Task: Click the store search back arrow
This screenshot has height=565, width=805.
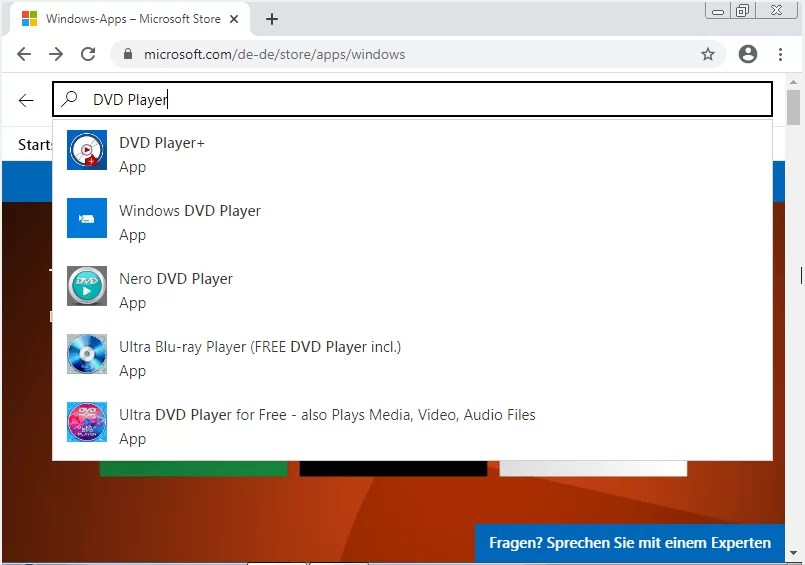Action: (x=26, y=100)
